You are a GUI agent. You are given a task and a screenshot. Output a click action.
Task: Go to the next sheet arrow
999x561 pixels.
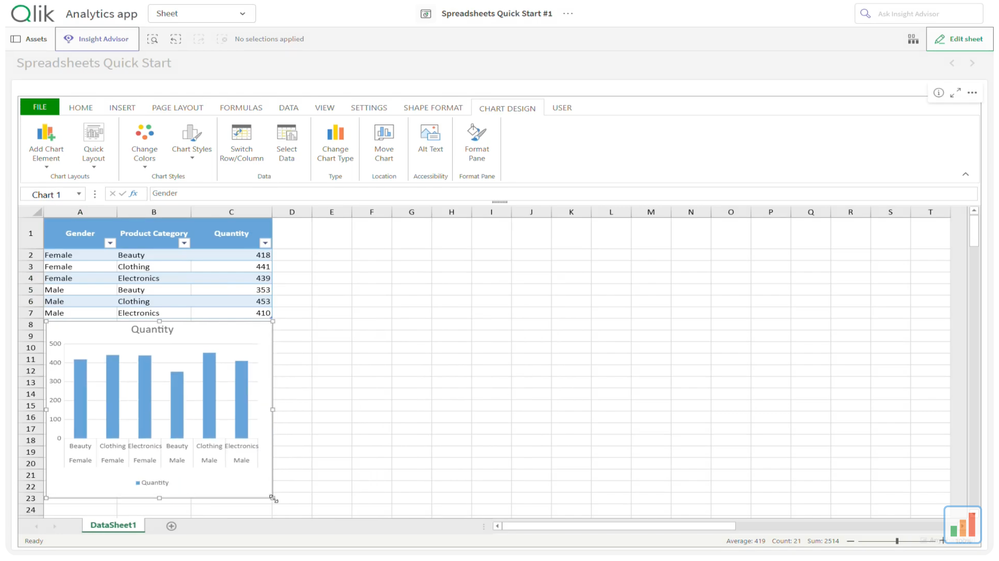click(x=972, y=63)
